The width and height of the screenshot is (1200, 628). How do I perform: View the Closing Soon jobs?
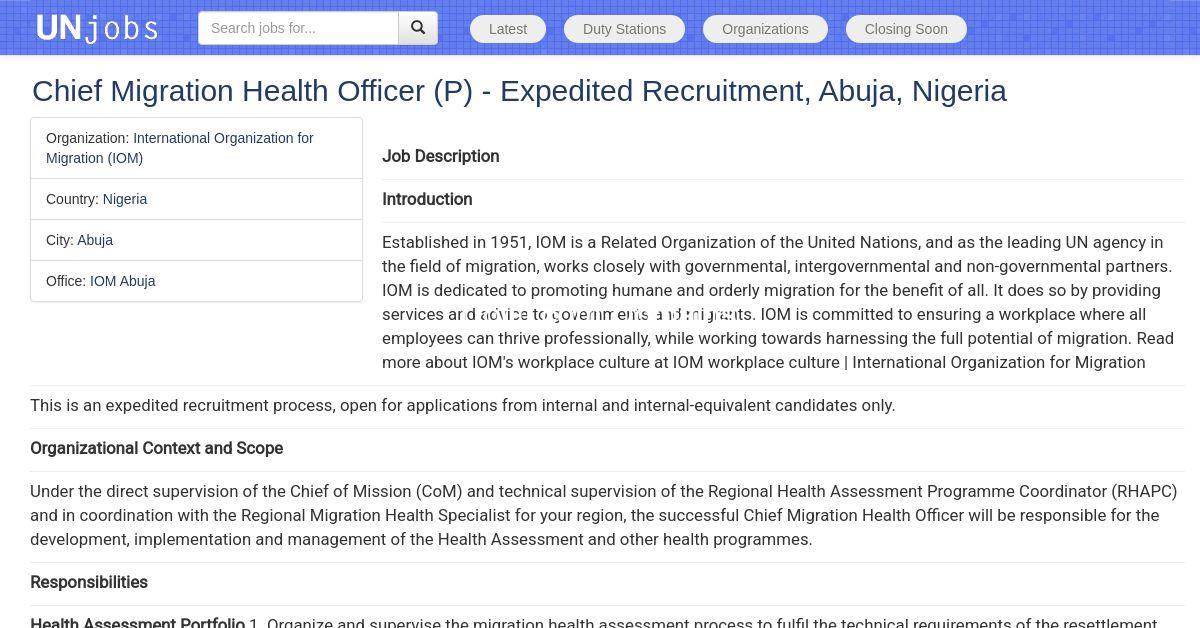tap(906, 29)
